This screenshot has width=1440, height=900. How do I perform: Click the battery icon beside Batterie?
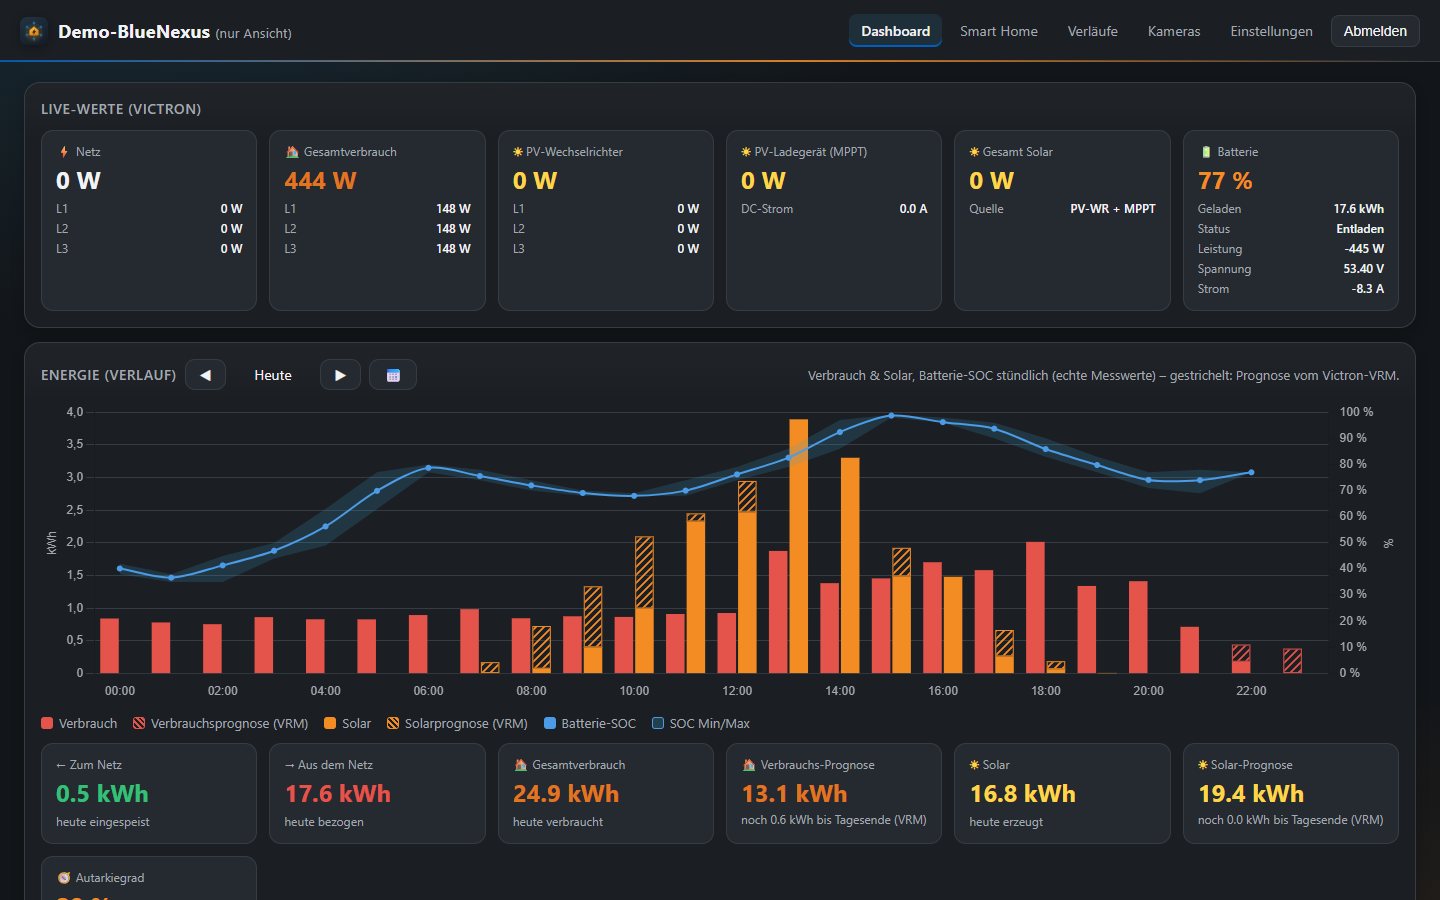(x=1206, y=152)
